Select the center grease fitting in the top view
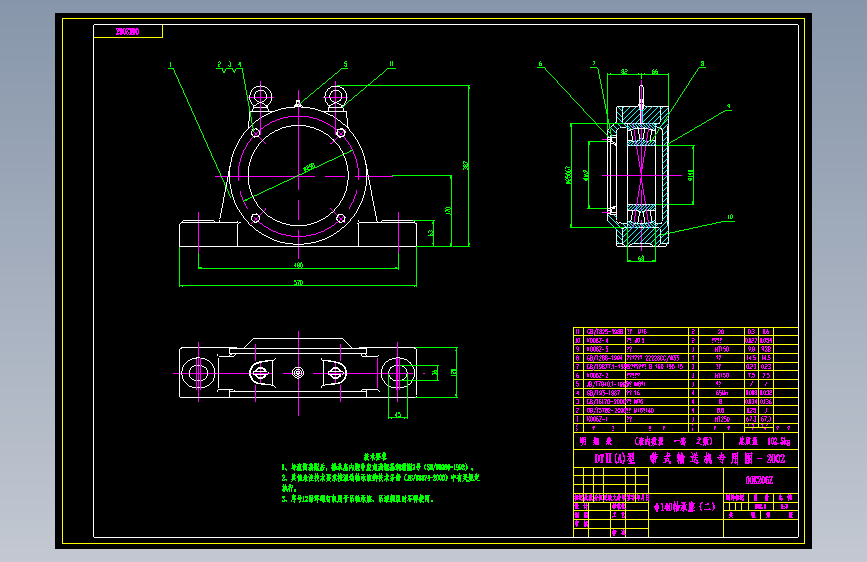The height and width of the screenshot is (562, 867). [298, 373]
